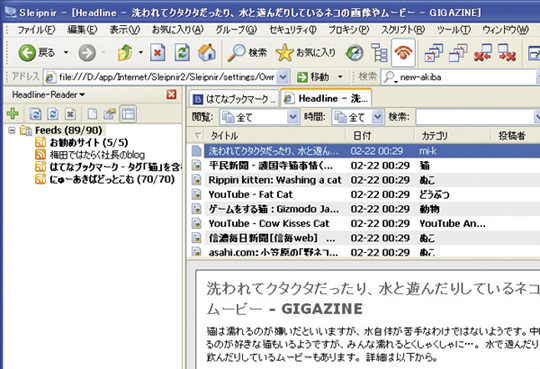Click the green Back button
This screenshot has height=369, width=540.
(37, 53)
